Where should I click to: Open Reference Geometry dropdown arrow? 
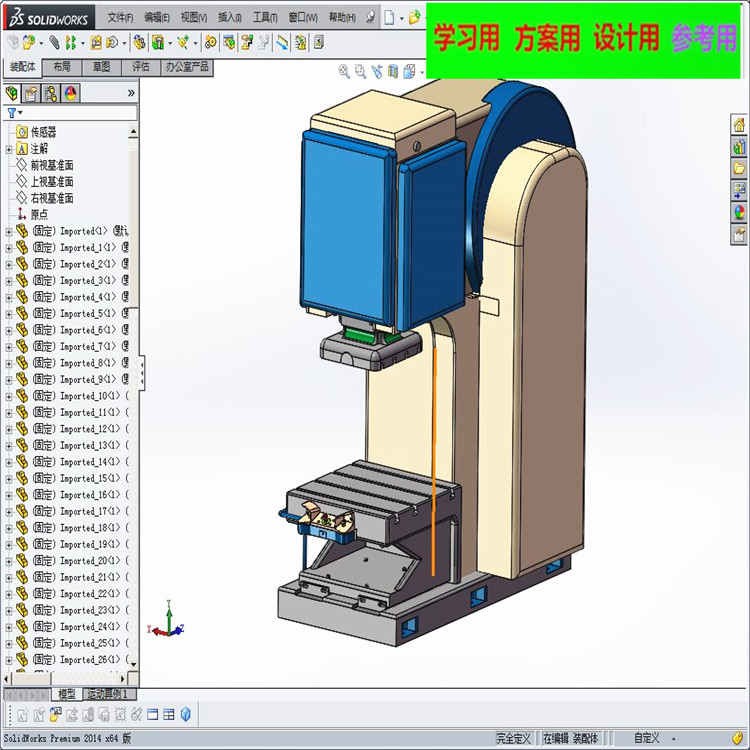(x=195, y=44)
